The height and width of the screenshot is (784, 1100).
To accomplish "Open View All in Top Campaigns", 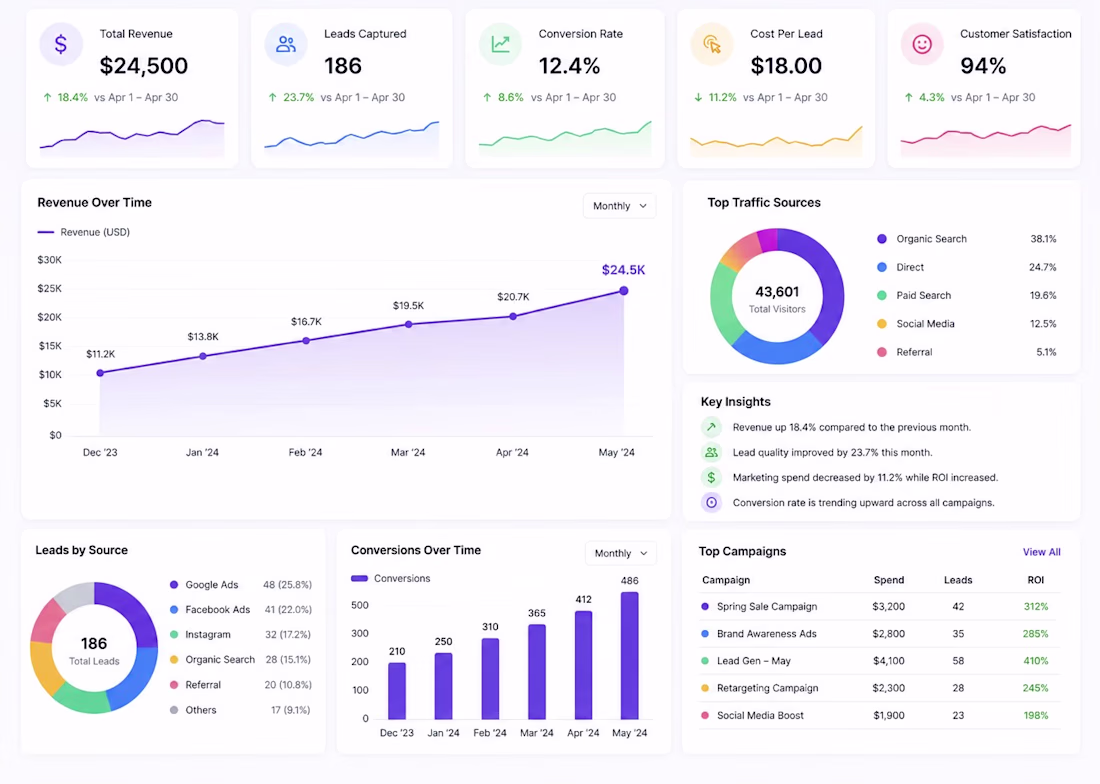I will tap(1041, 552).
